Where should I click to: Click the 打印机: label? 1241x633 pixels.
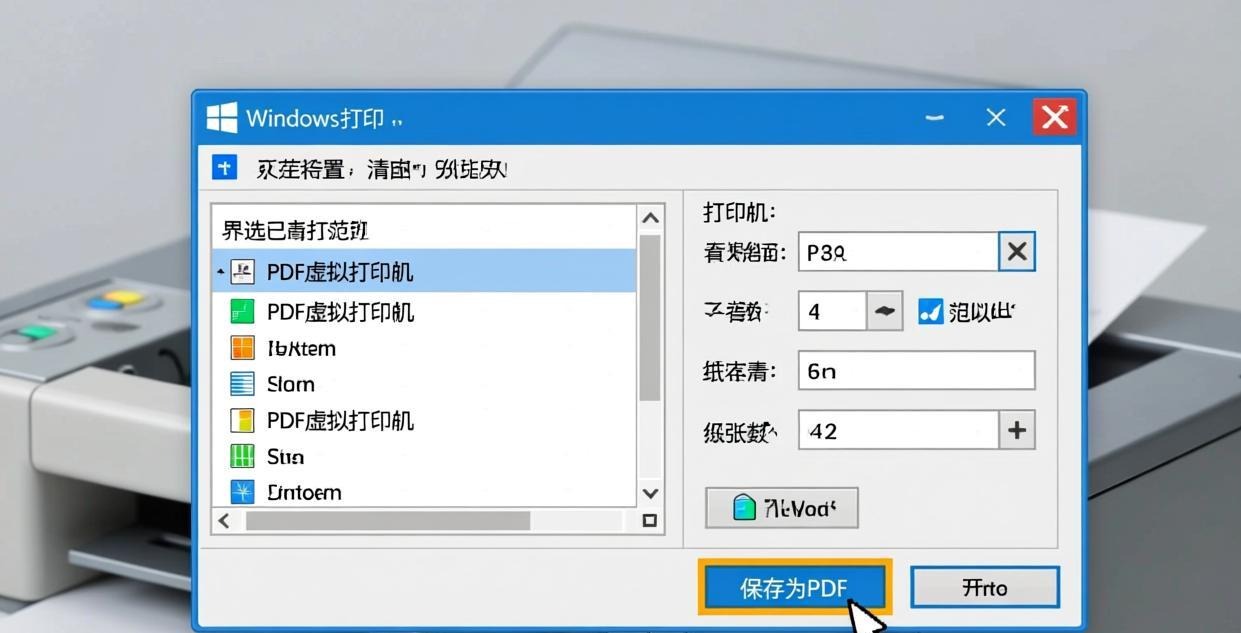(740, 212)
